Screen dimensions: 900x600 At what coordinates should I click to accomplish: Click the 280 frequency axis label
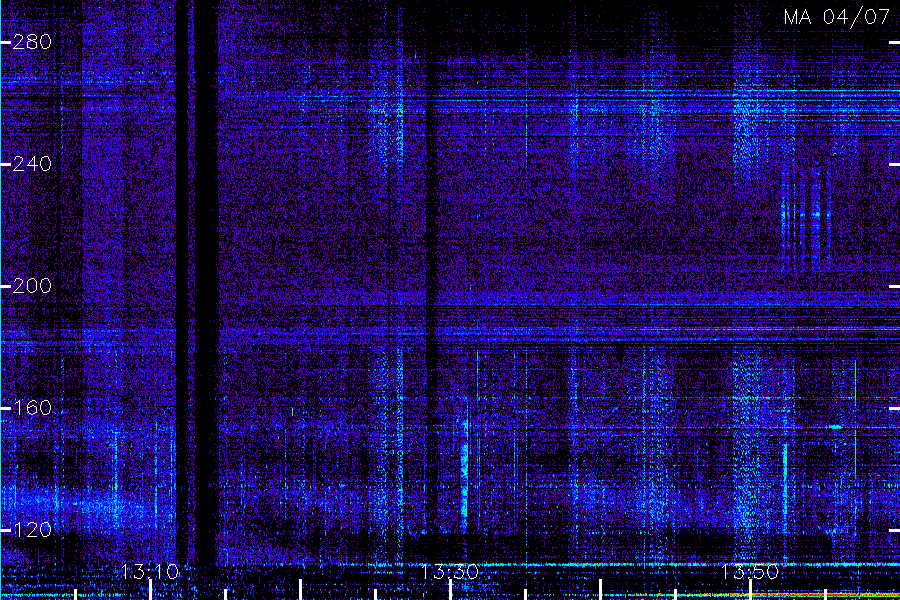point(32,42)
